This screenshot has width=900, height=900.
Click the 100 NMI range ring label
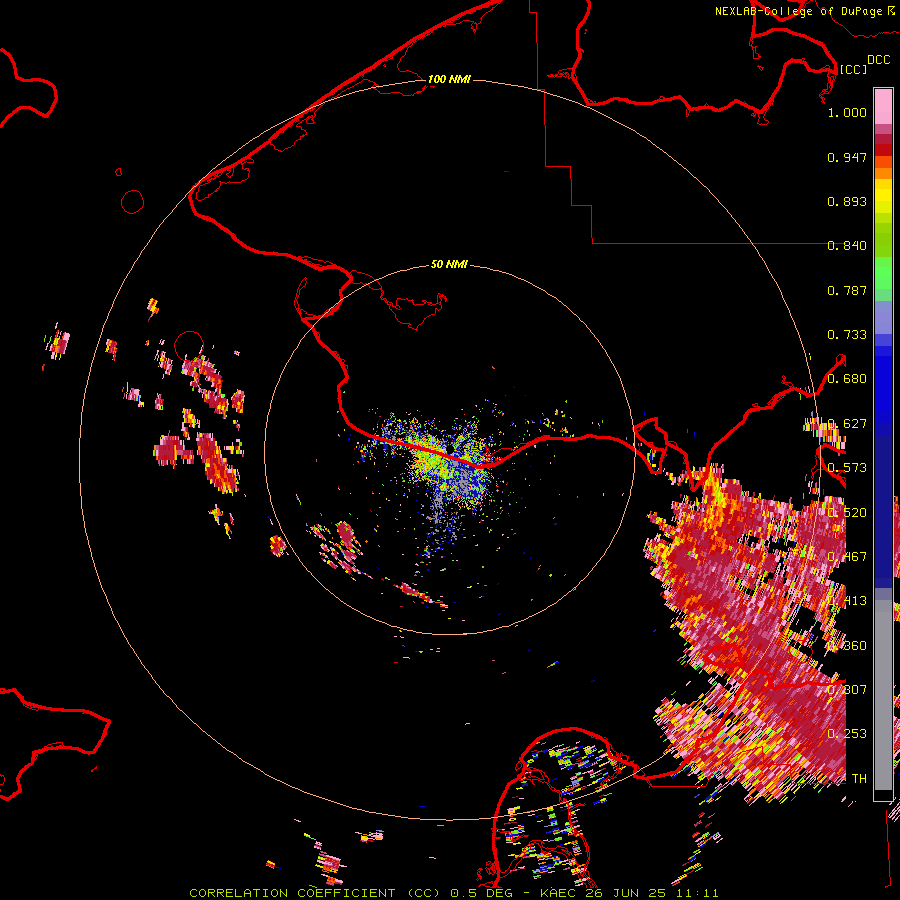click(x=449, y=79)
